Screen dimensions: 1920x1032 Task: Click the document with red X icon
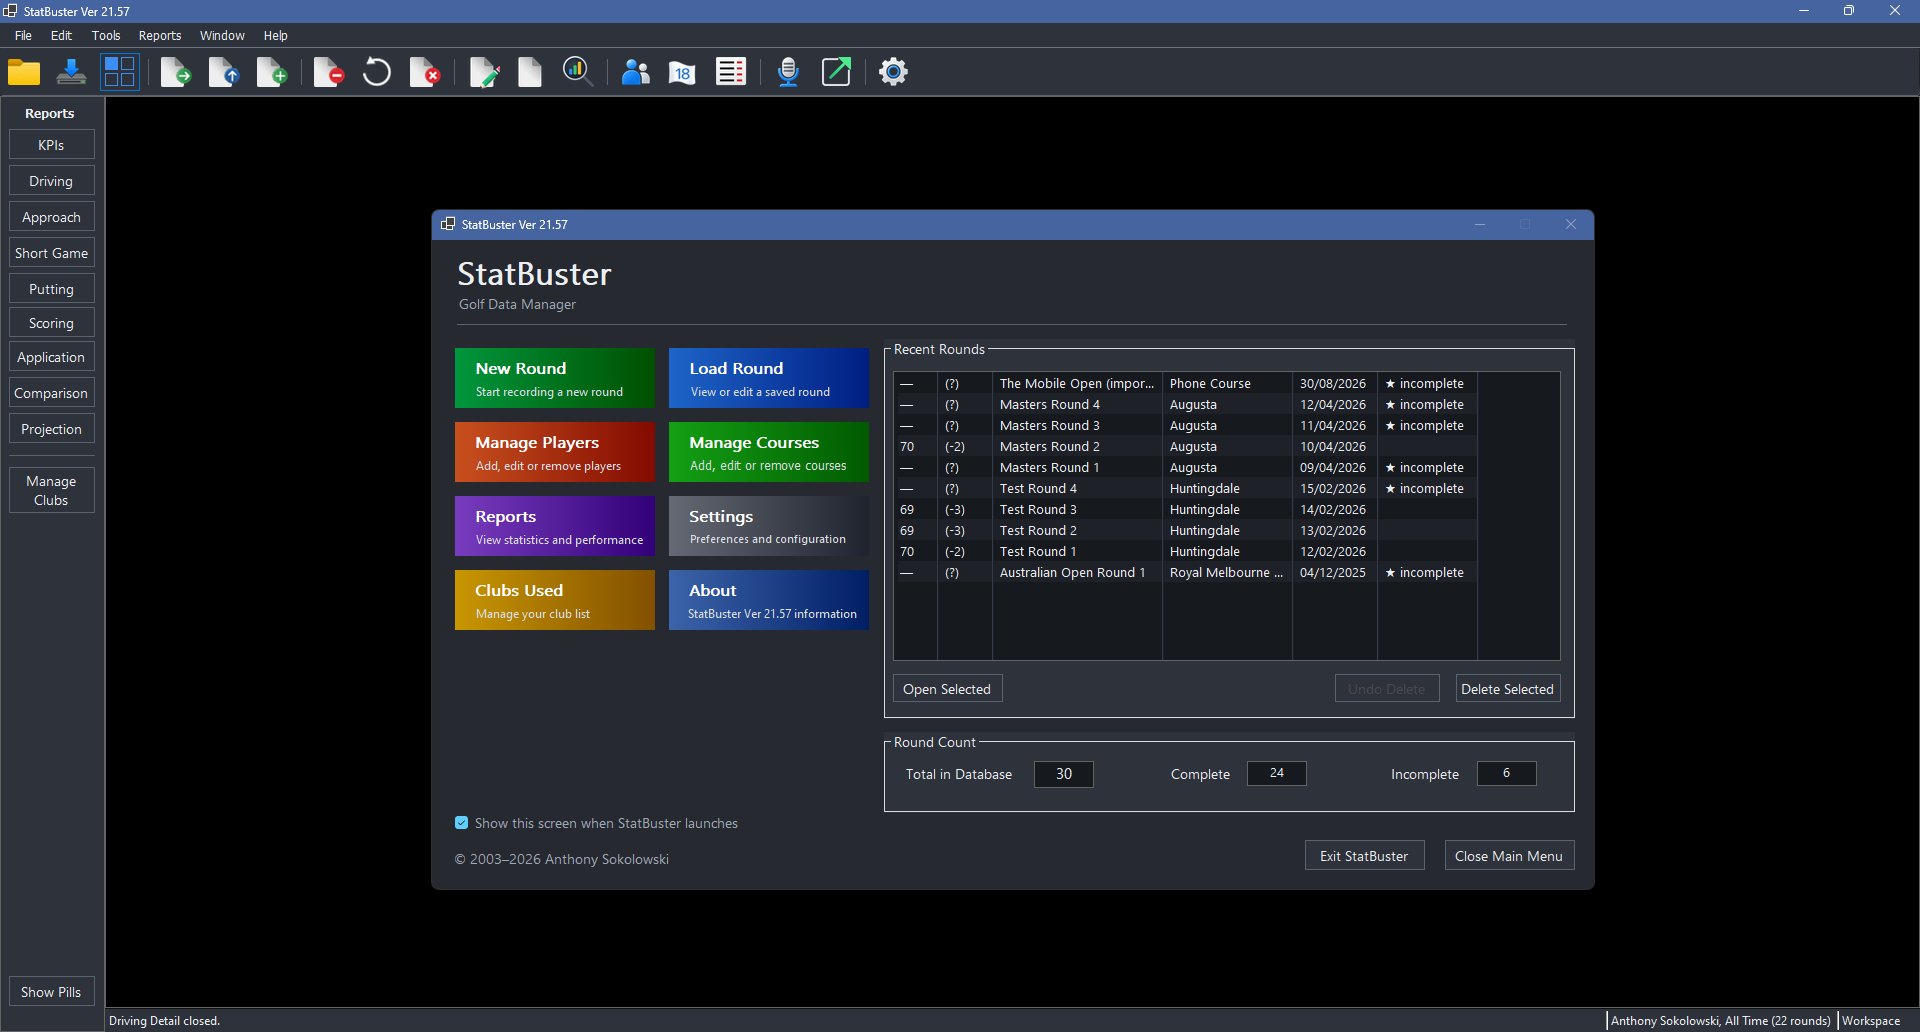(x=425, y=72)
